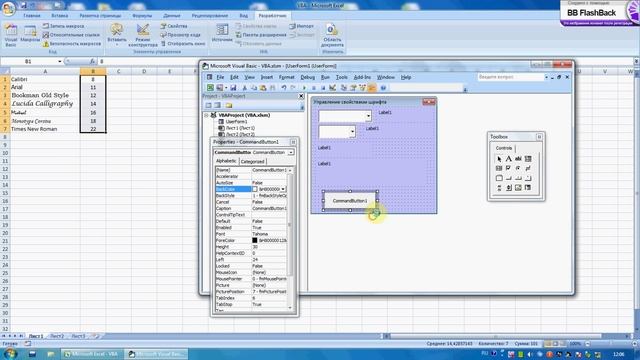Viewport: 640px width, 360px height.
Task: Open the Источник (XML Source) button
Action: tap(222, 34)
